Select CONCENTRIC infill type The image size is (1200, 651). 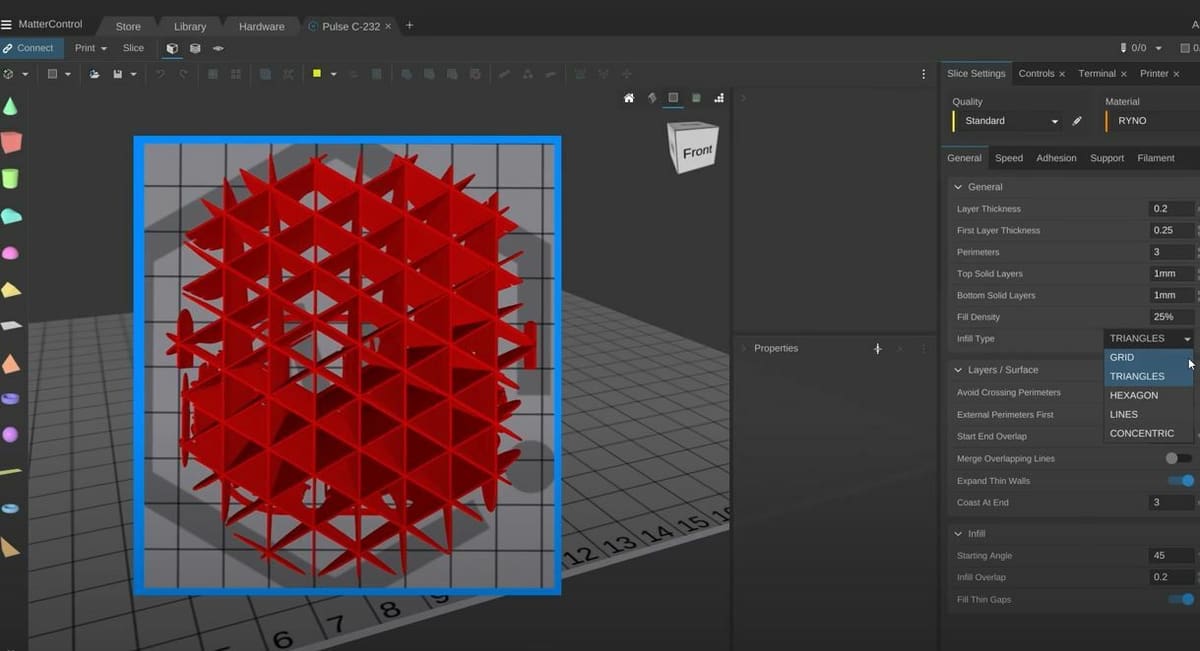pos(1148,433)
